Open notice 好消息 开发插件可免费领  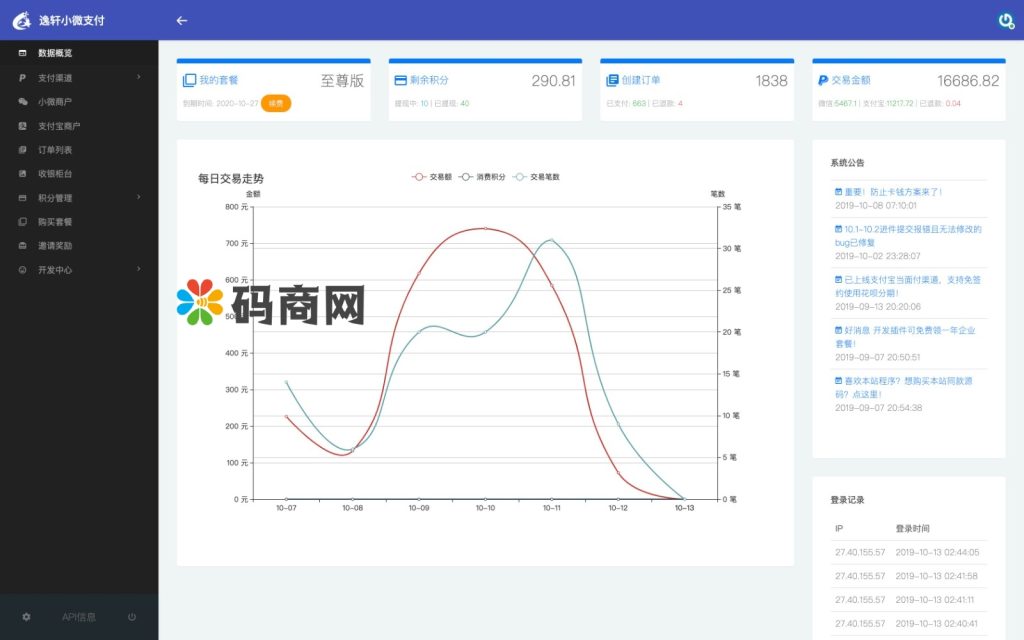click(905, 336)
